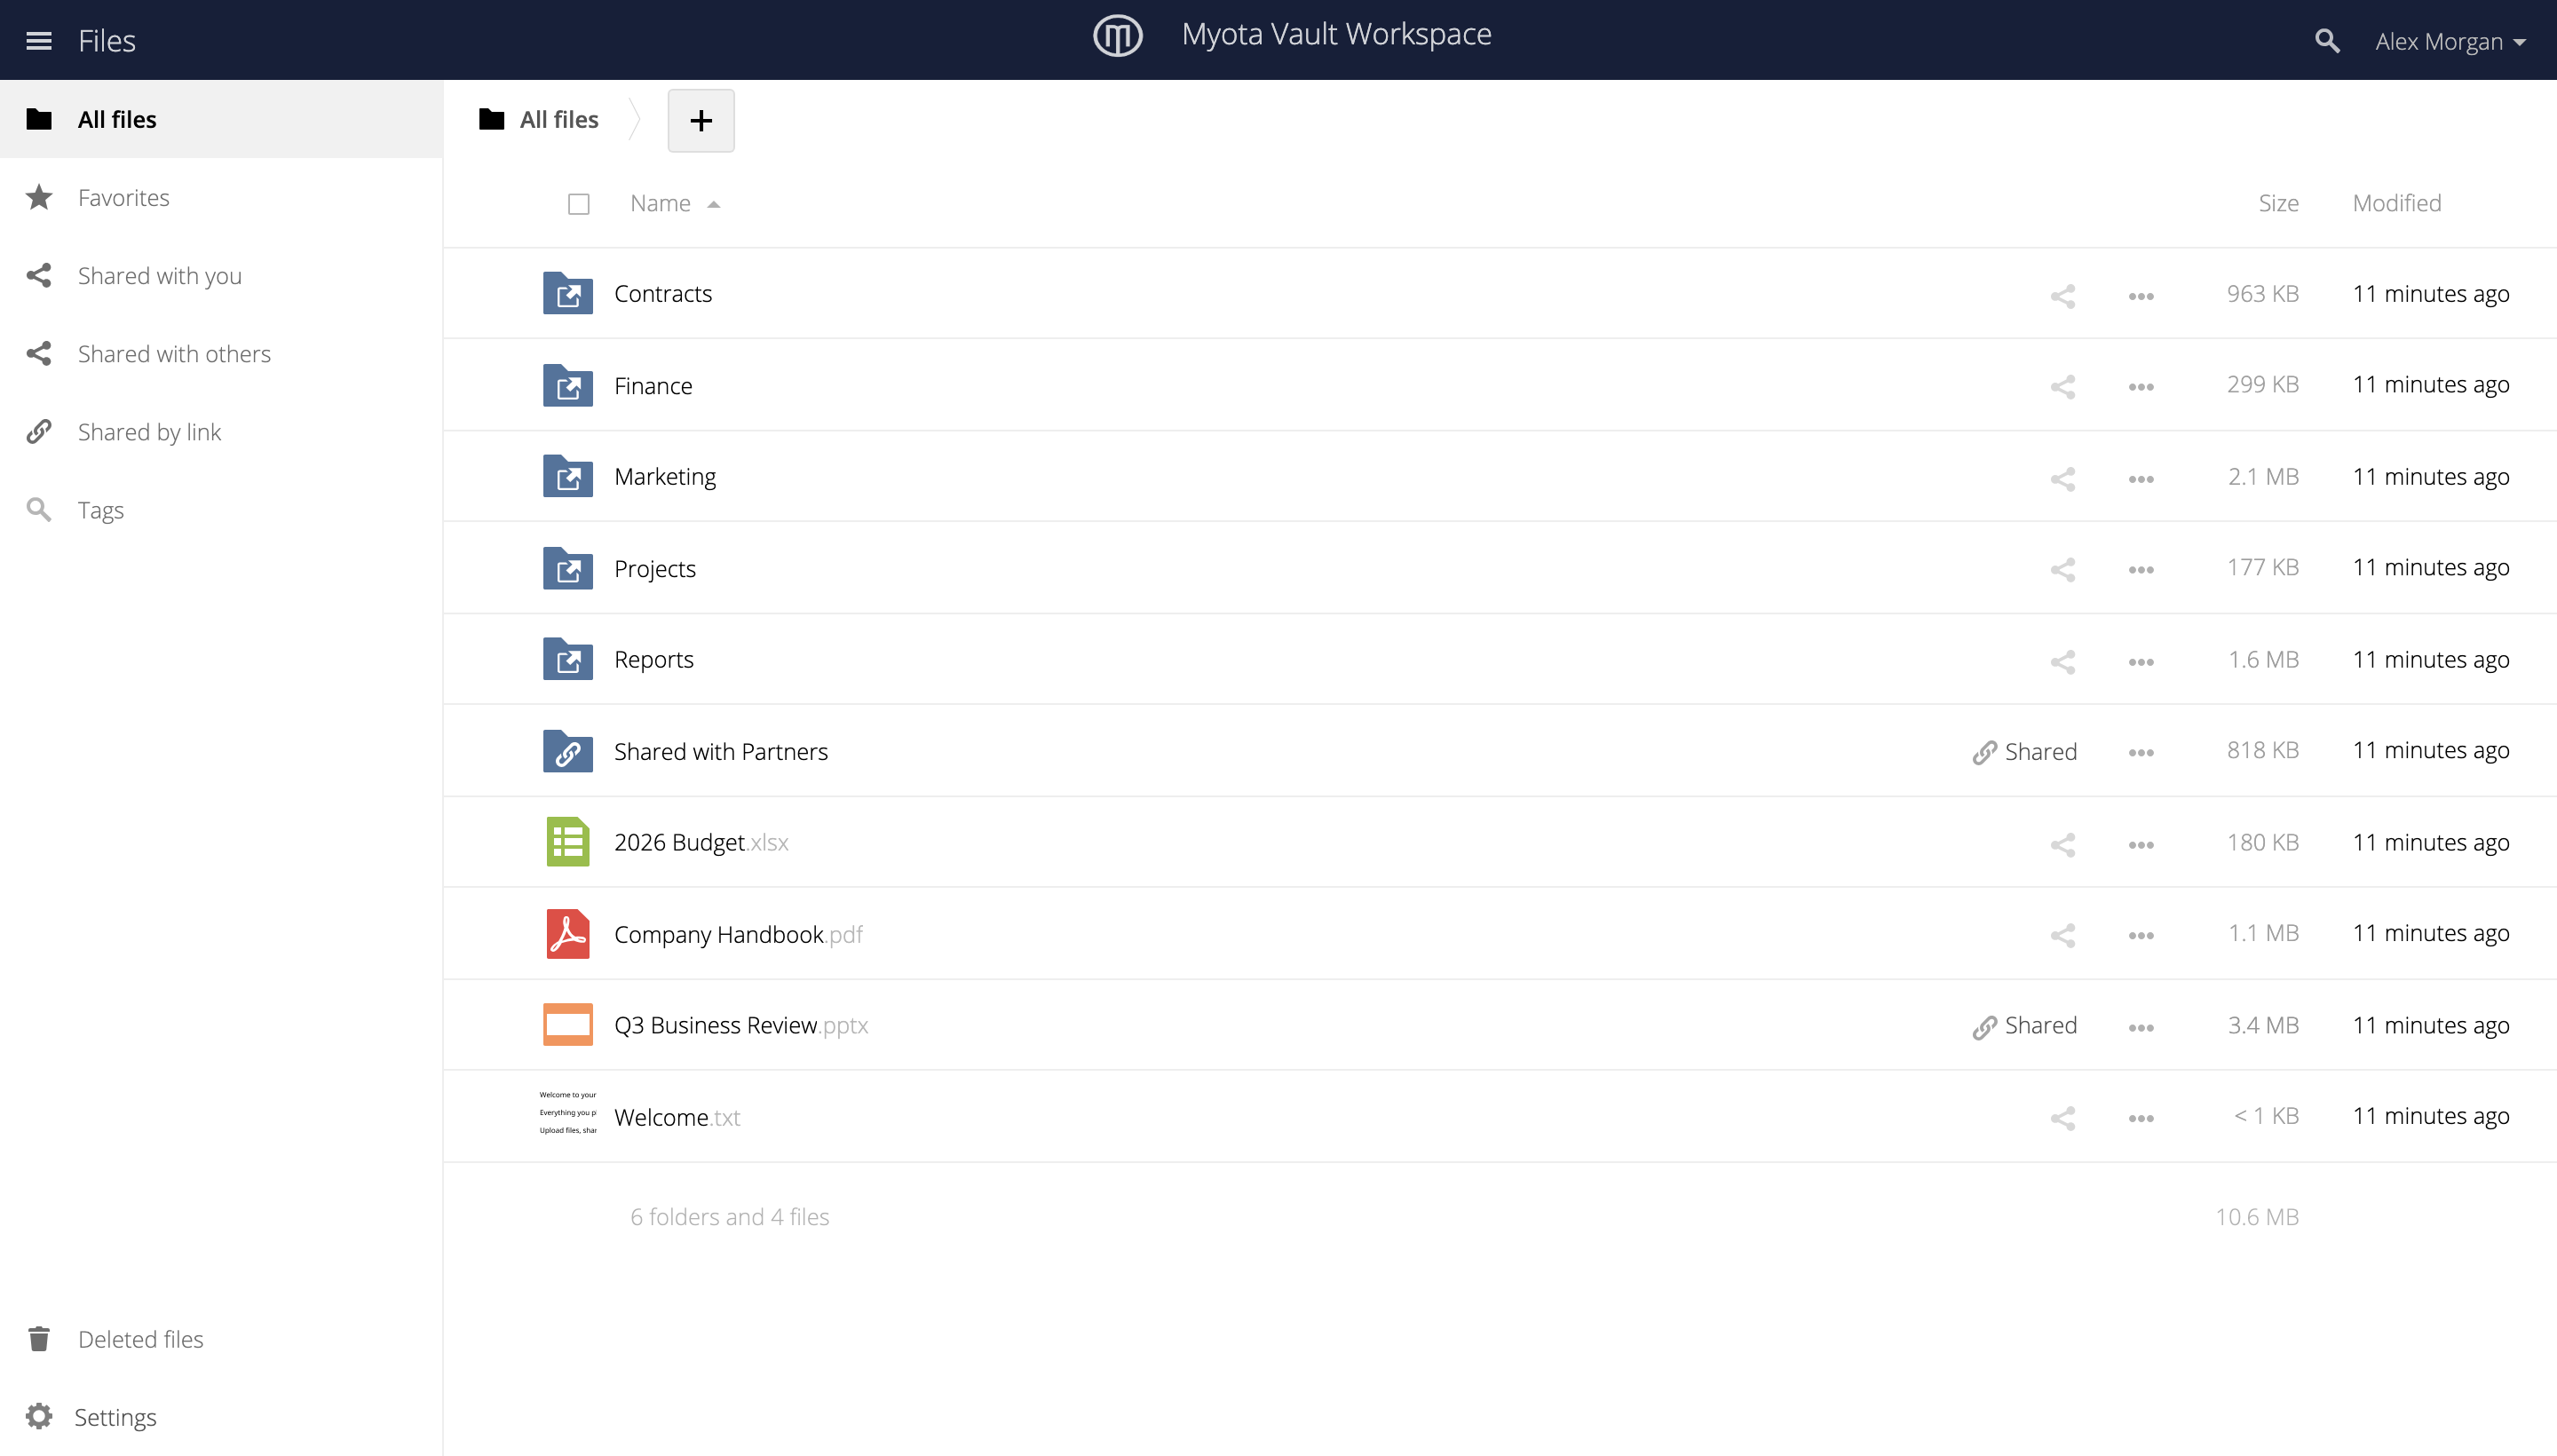Viewport: 2557px width, 1456px height.
Task: Click the share icon for Welcome.txt
Action: pos(2062,1117)
